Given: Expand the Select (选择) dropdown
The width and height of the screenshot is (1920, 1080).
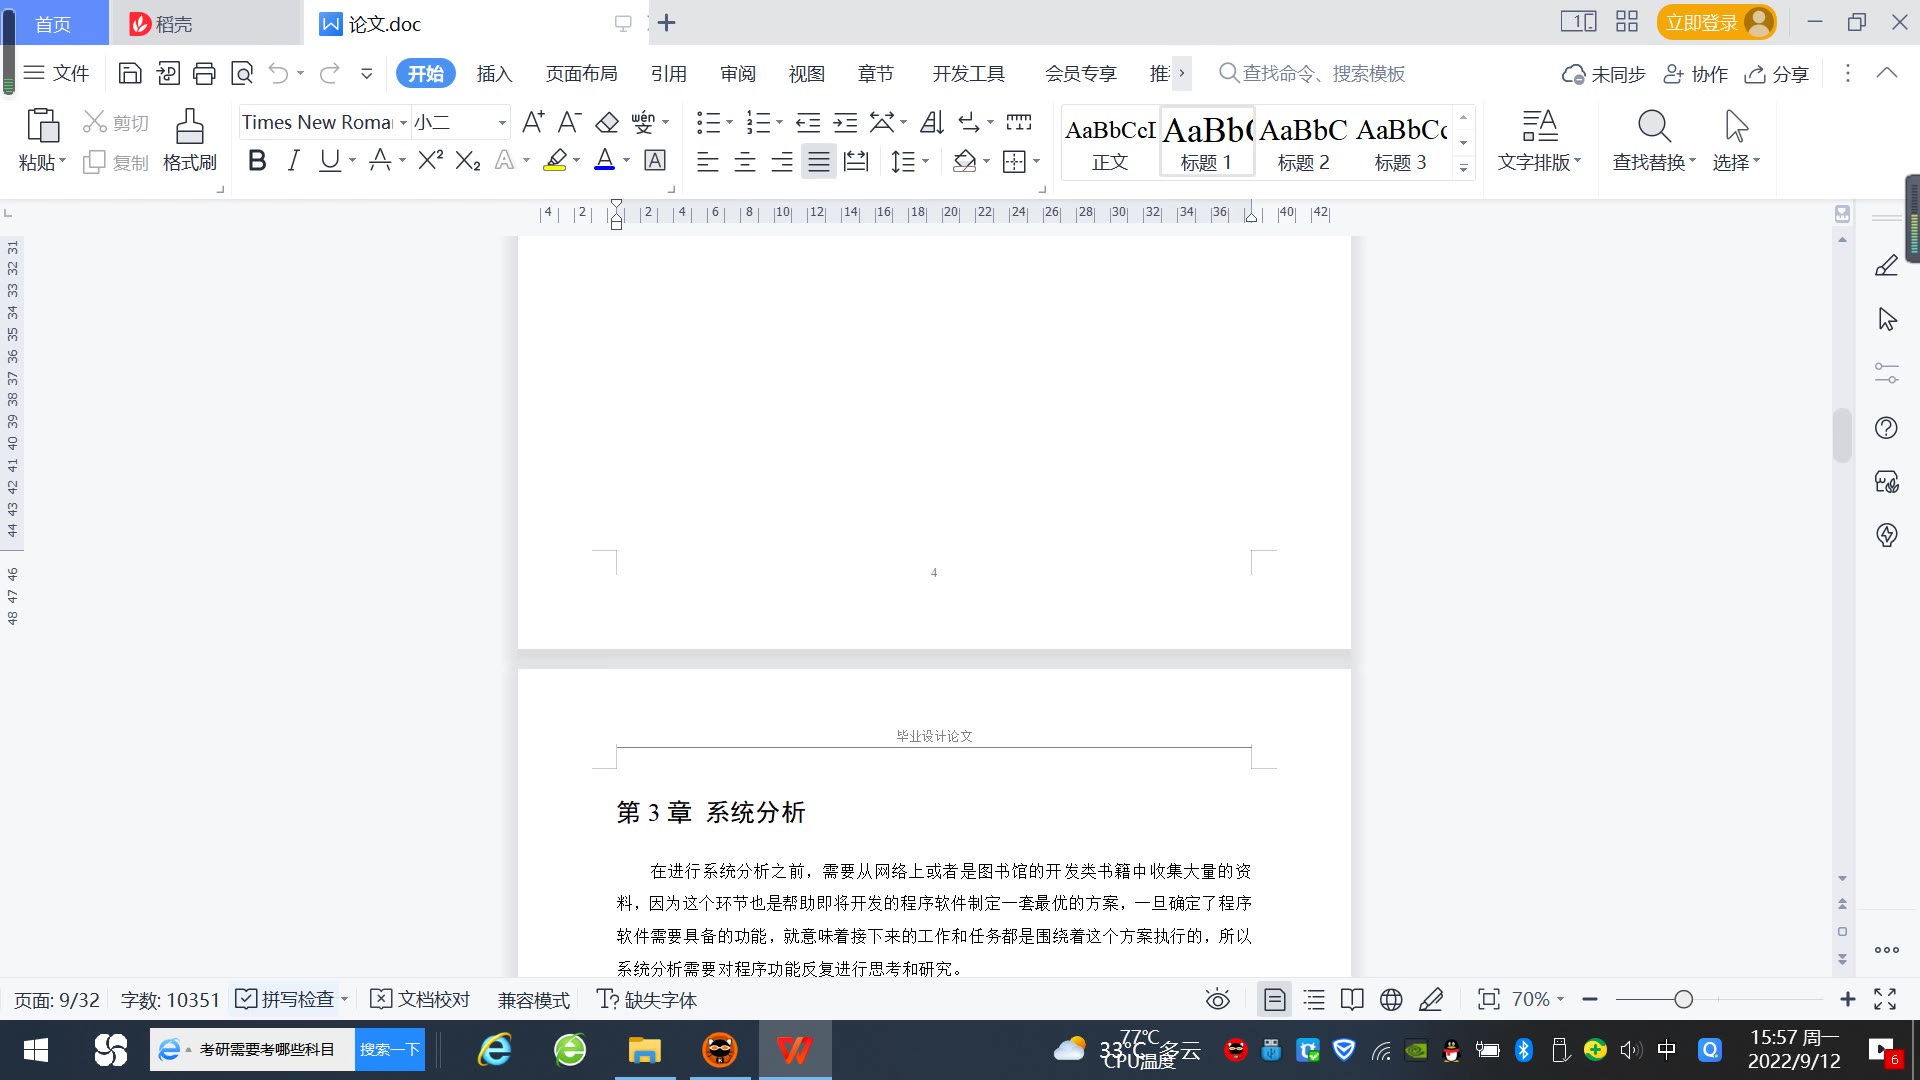Looking at the screenshot, I should 1736,162.
